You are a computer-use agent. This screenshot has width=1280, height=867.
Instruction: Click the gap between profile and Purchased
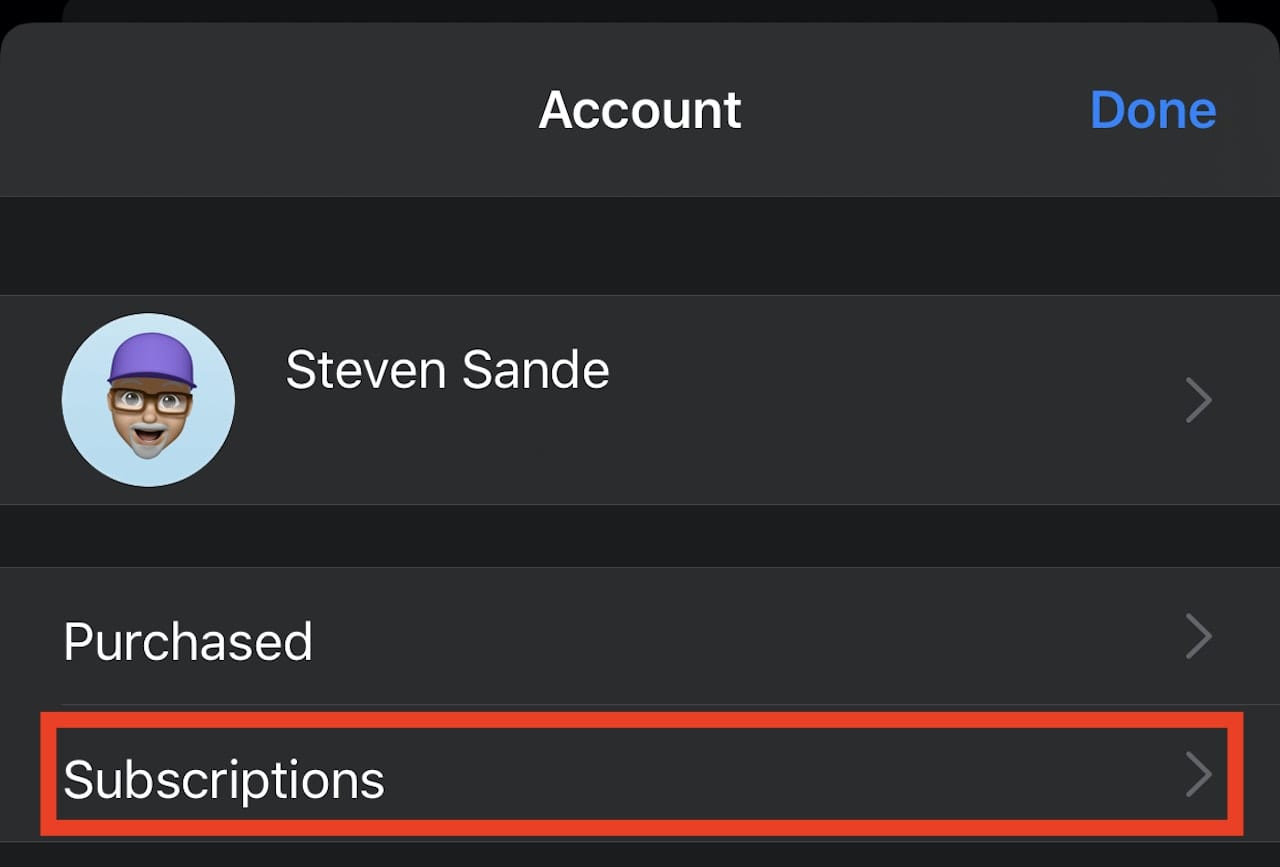[640, 536]
